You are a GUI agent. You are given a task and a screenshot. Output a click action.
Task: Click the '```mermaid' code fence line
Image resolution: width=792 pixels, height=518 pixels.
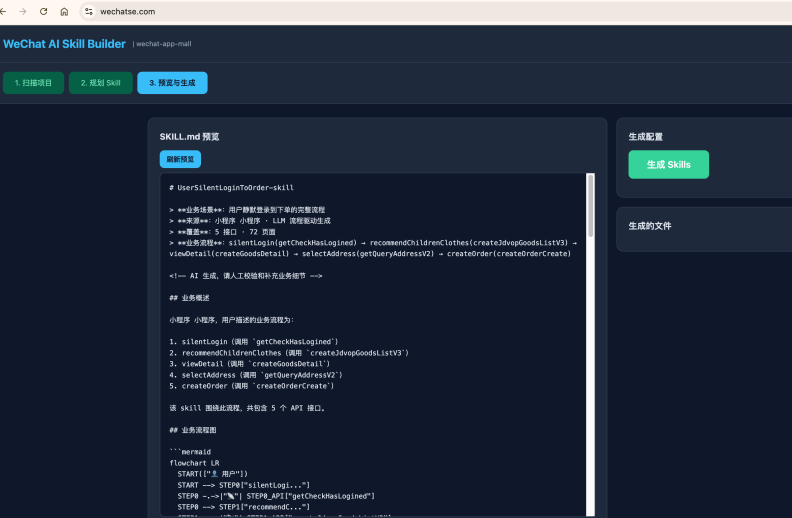[190, 452]
